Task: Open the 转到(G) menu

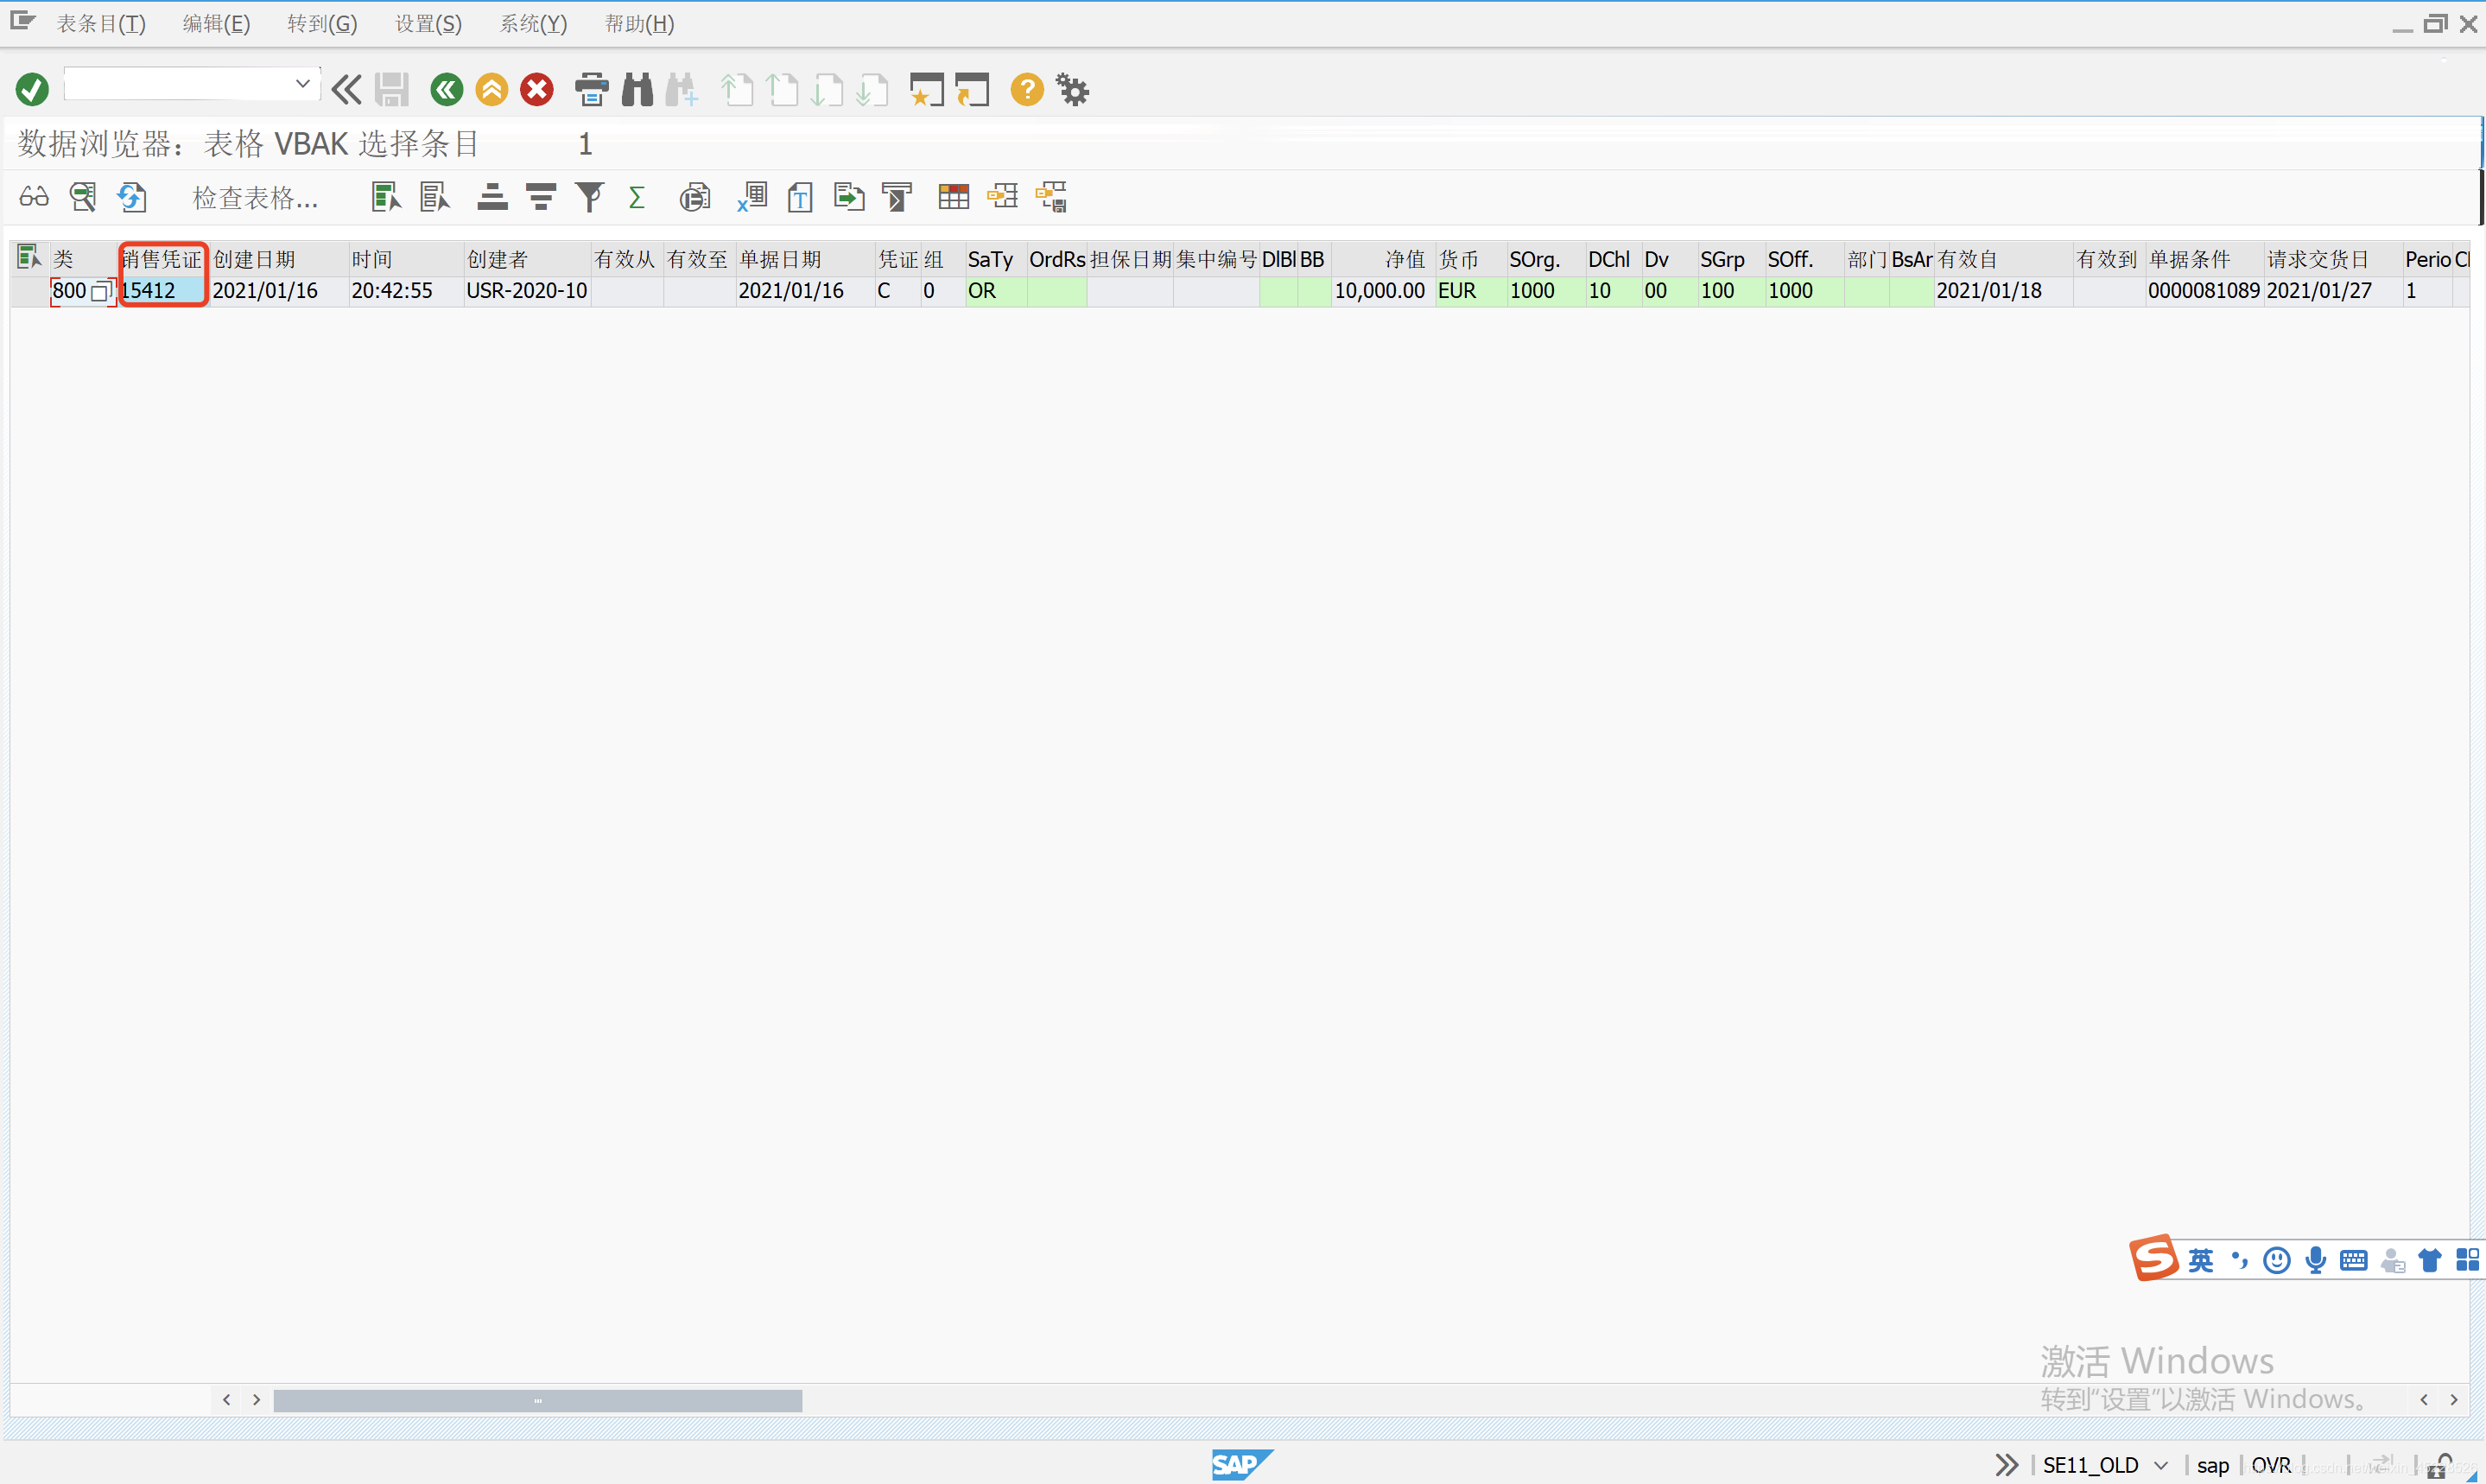Action: [322, 23]
